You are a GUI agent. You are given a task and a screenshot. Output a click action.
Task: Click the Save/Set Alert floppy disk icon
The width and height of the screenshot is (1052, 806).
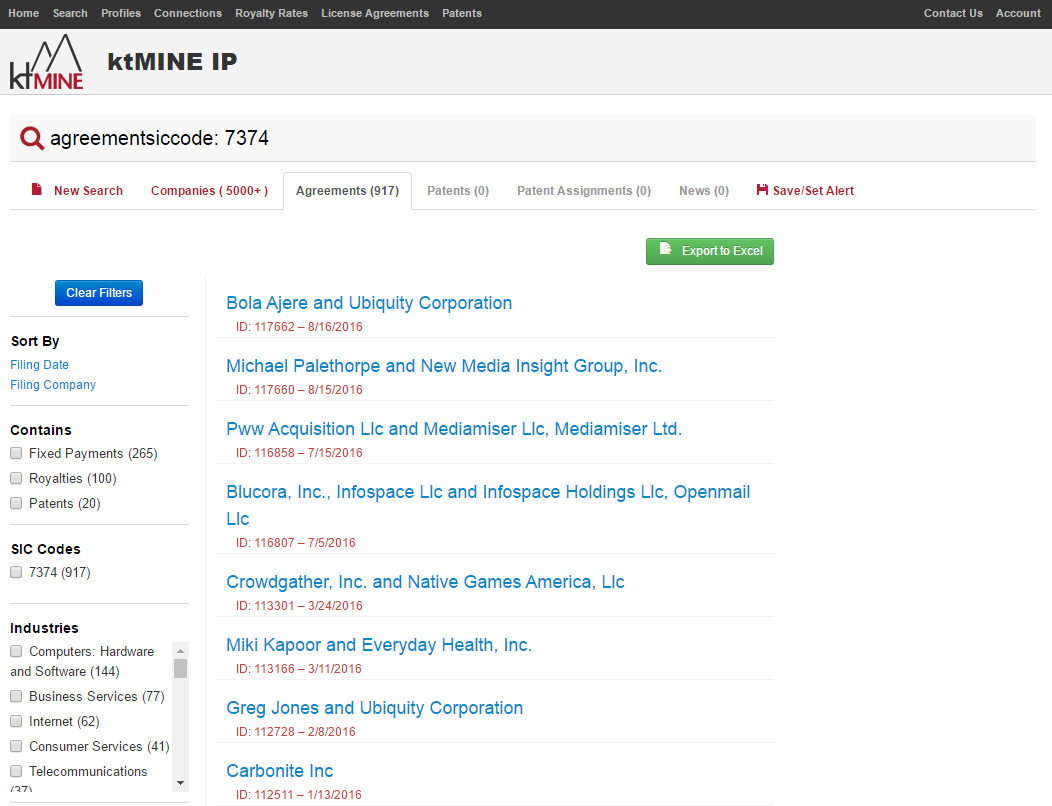[762, 190]
